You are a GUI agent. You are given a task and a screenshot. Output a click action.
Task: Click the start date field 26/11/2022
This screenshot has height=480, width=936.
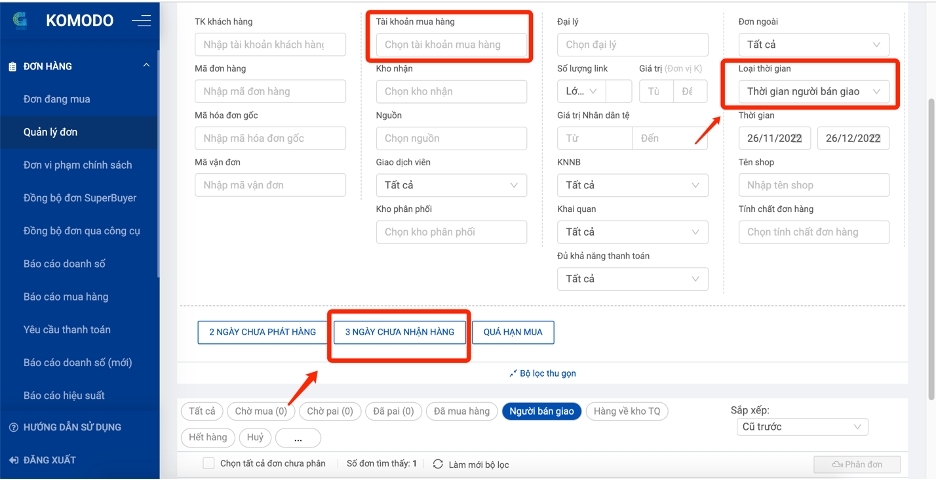773,139
